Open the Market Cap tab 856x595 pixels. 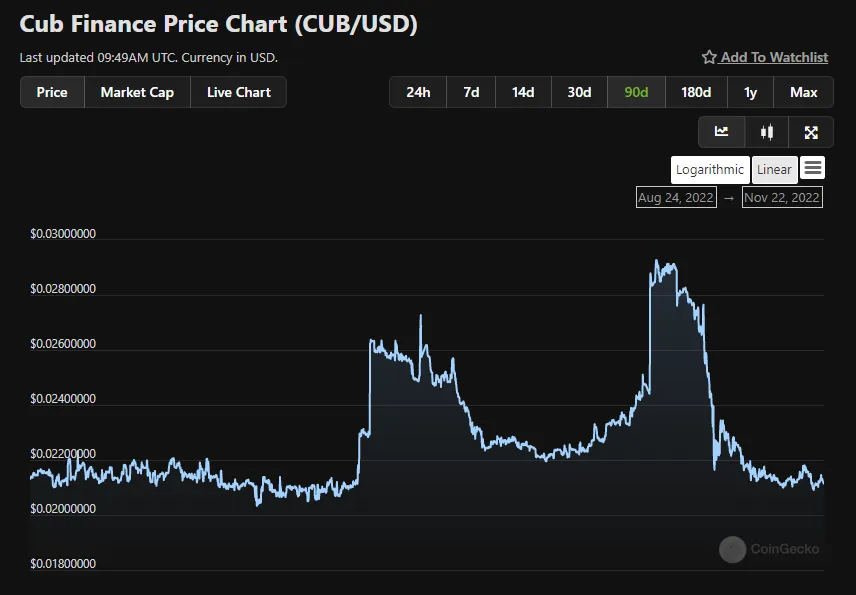pyautogui.click(x=137, y=92)
